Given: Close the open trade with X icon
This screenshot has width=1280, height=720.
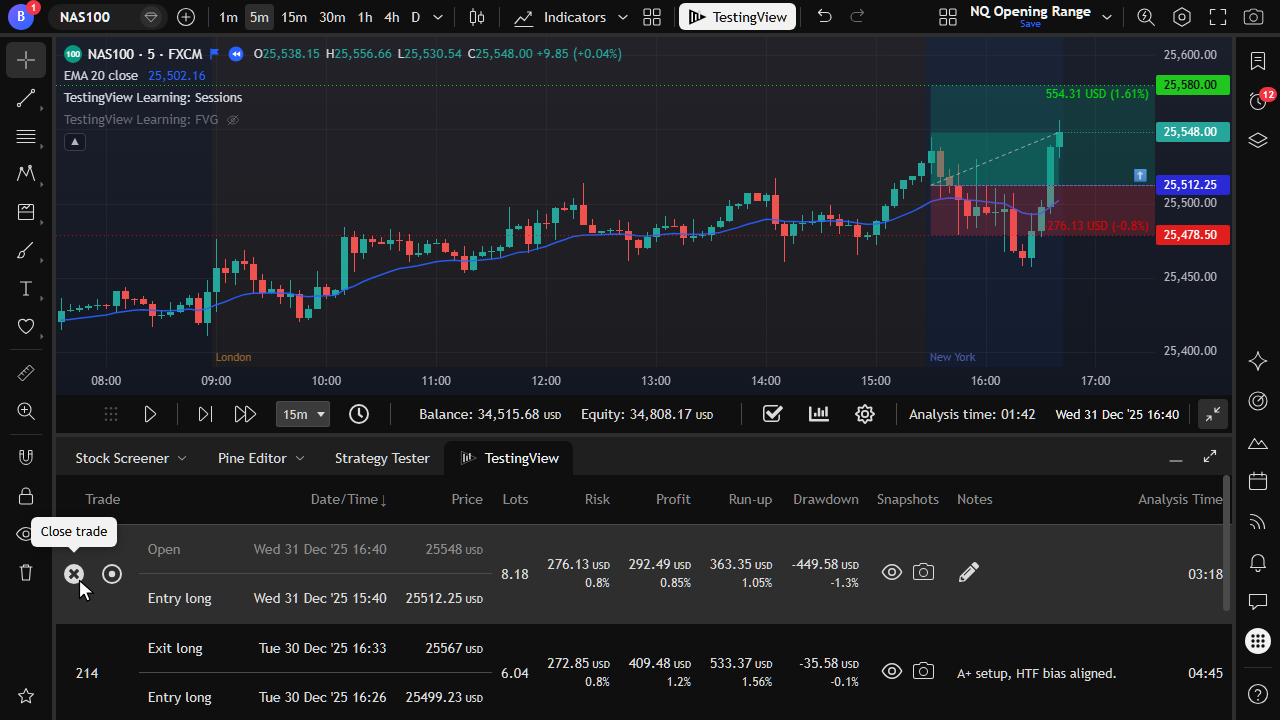Looking at the screenshot, I should (x=74, y=574).
